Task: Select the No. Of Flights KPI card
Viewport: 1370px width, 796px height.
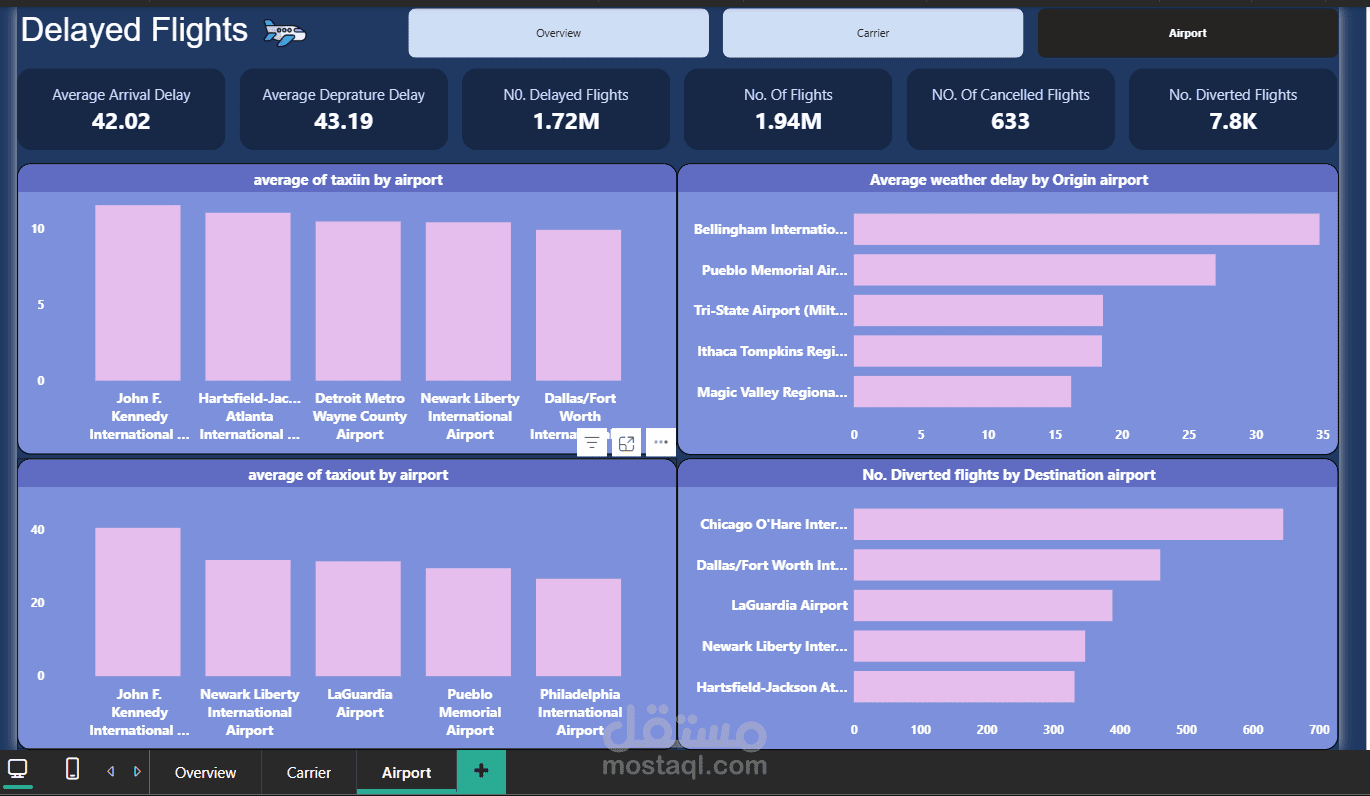Action: click(x=787, y=109)
